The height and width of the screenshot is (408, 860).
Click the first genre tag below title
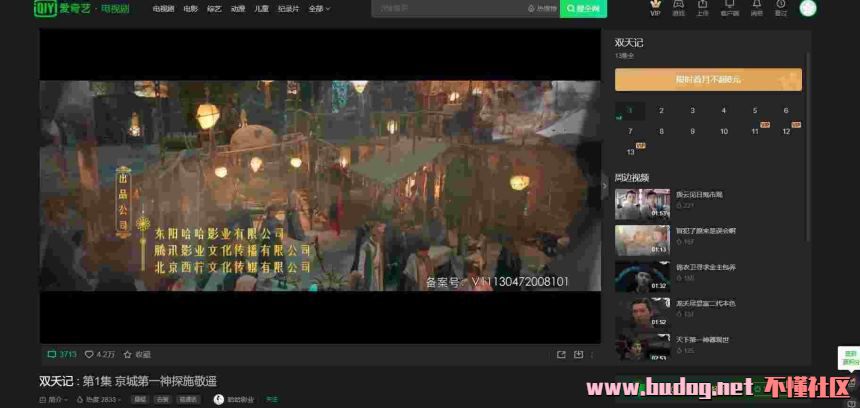click(x=140, y=400)
